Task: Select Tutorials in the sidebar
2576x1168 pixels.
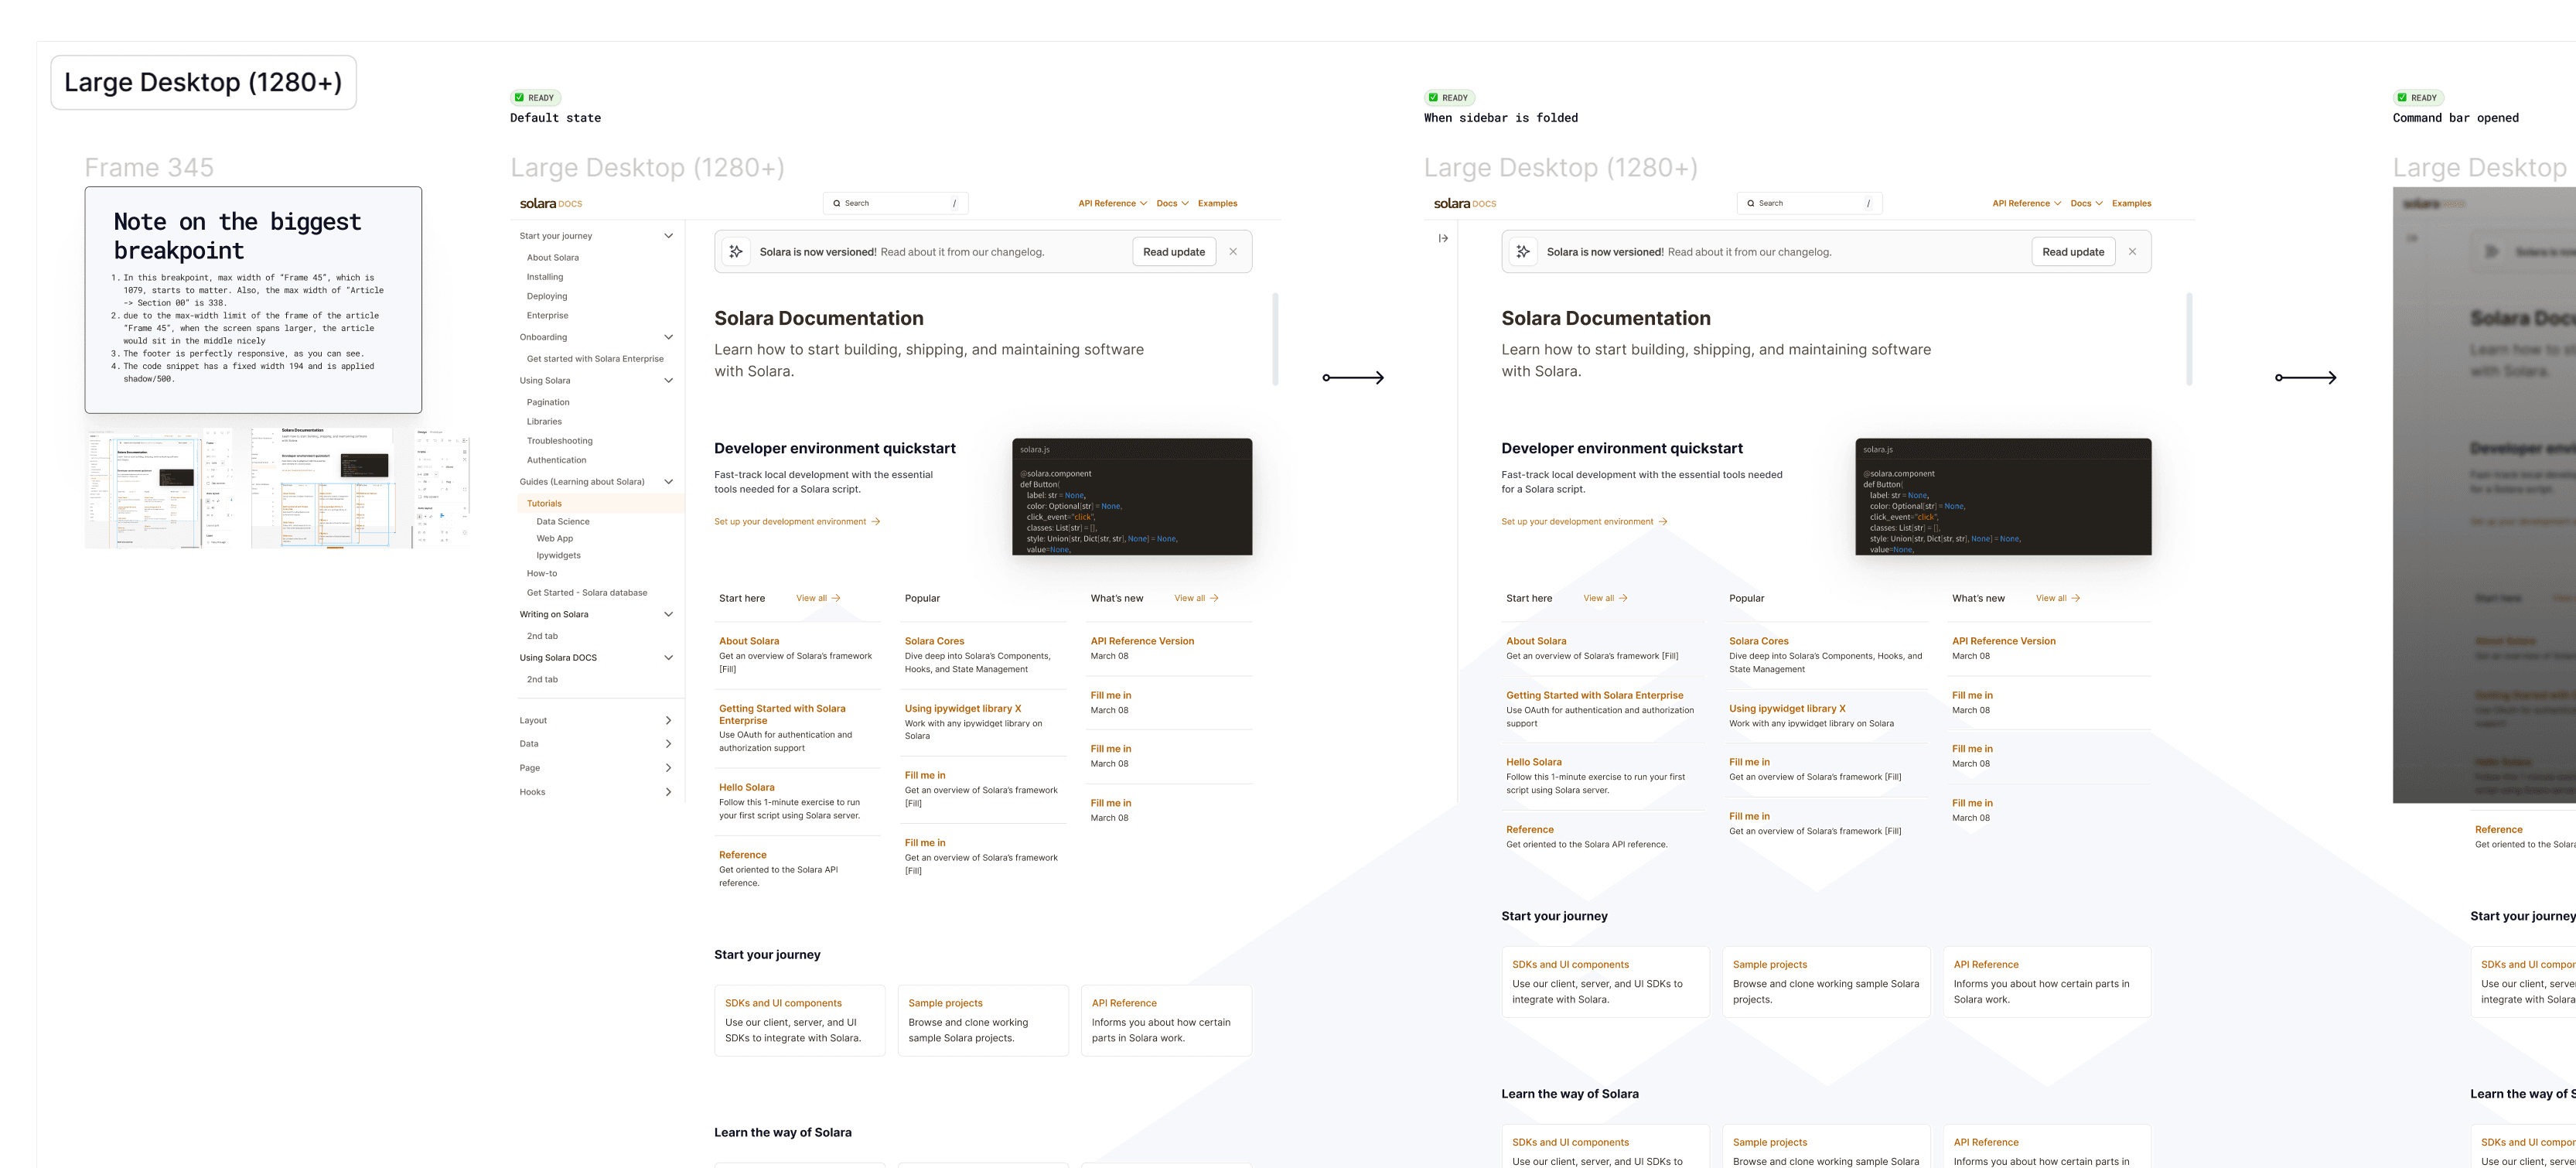Action: [x=545, y=504]
